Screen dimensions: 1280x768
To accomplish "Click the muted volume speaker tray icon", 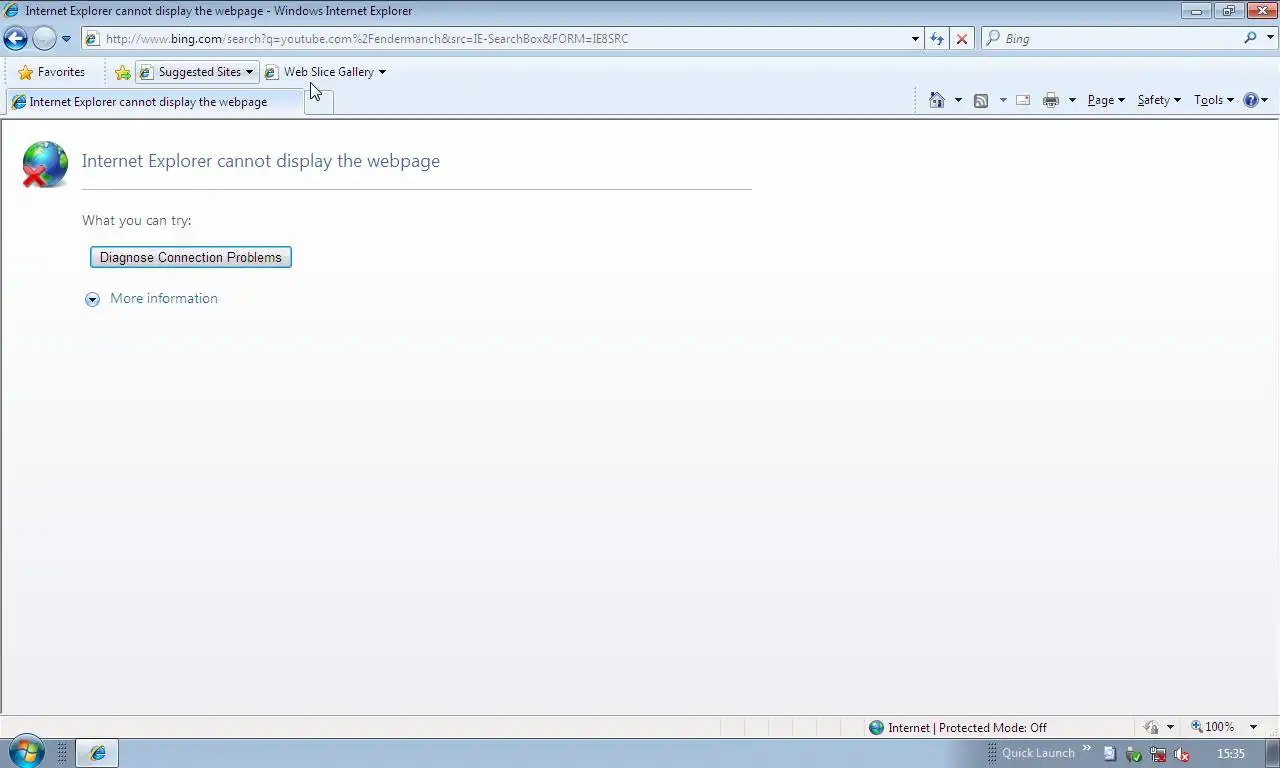I will click(x=1182, y=754).
